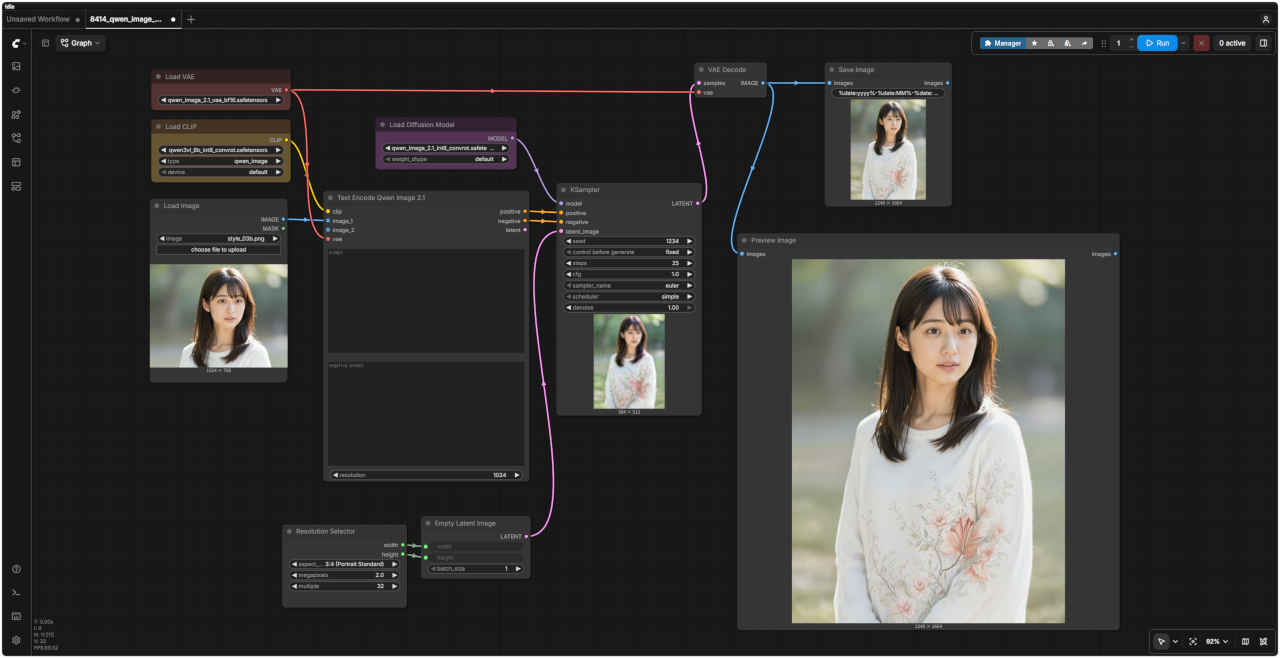
Task: Click the workflow panel icon left of Graph
Action: click(45, 43)
